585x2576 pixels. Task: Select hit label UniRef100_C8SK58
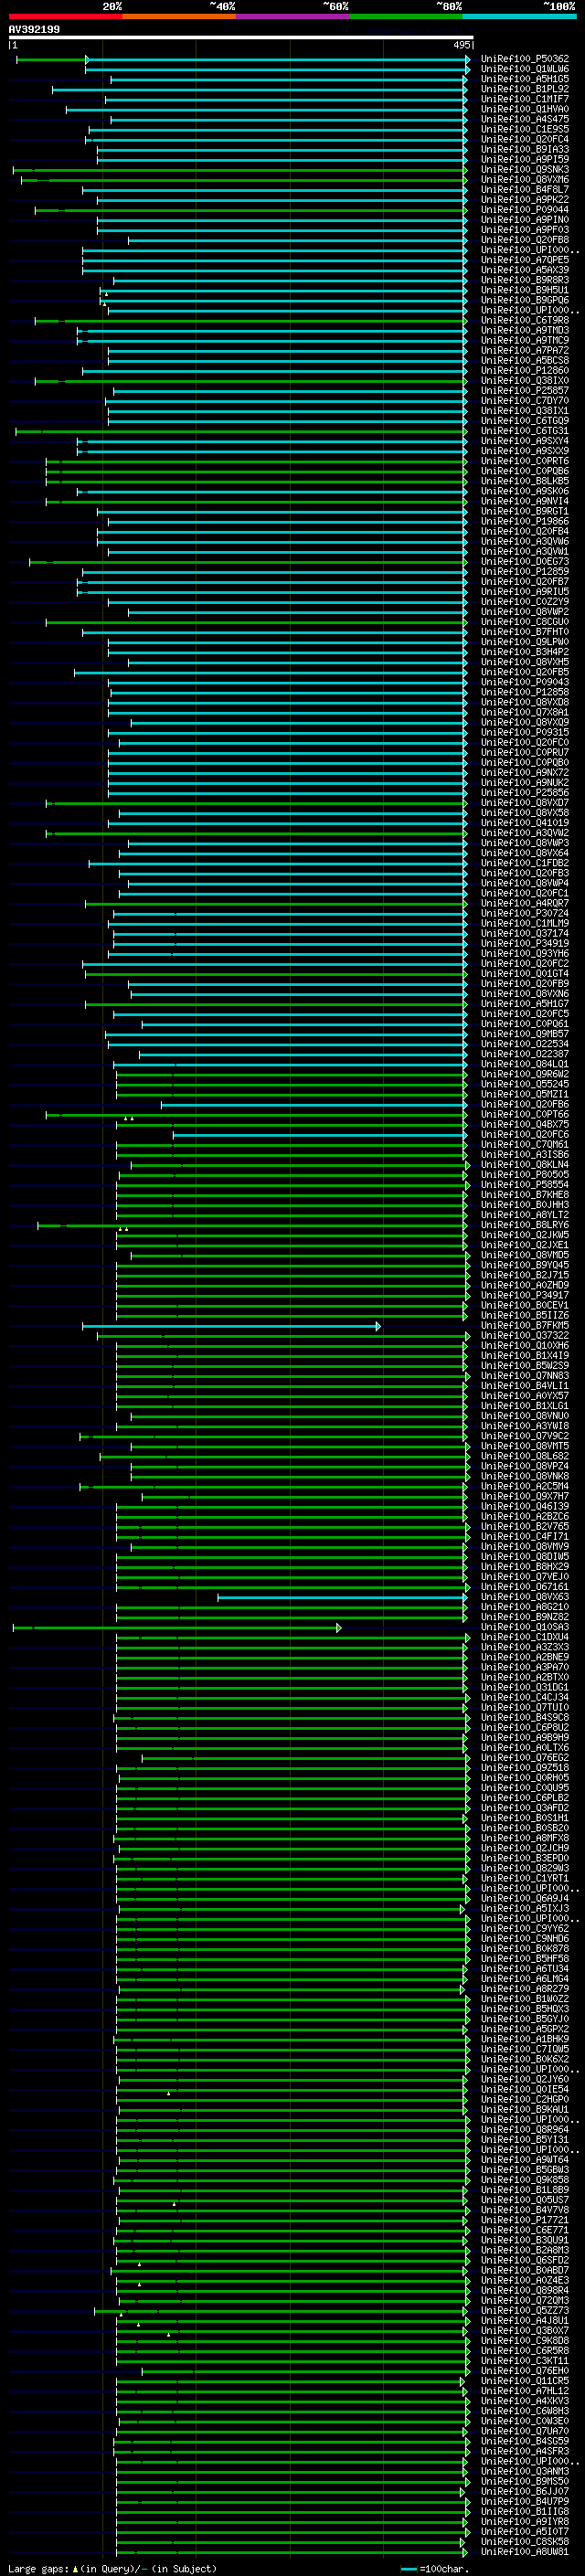click(x=525, y=2542)
